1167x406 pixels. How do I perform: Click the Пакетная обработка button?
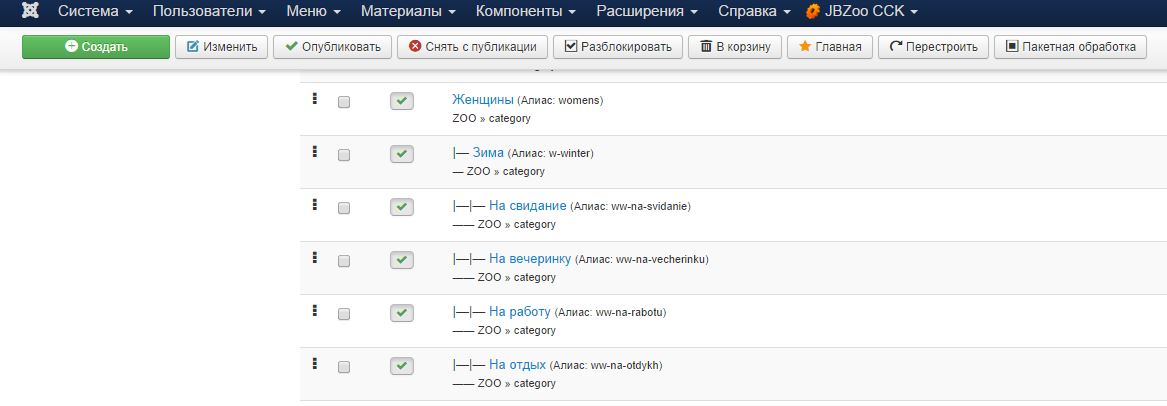tap(1070, 47)
